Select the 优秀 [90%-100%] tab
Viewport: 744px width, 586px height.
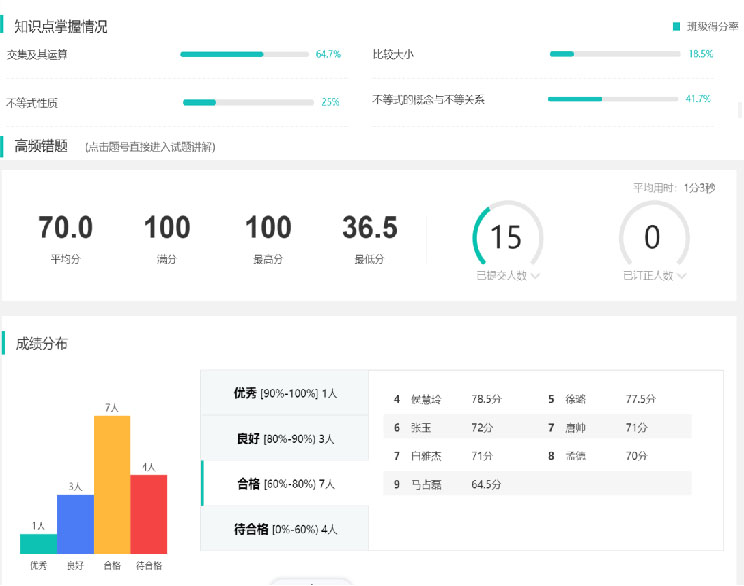[284, 394]
